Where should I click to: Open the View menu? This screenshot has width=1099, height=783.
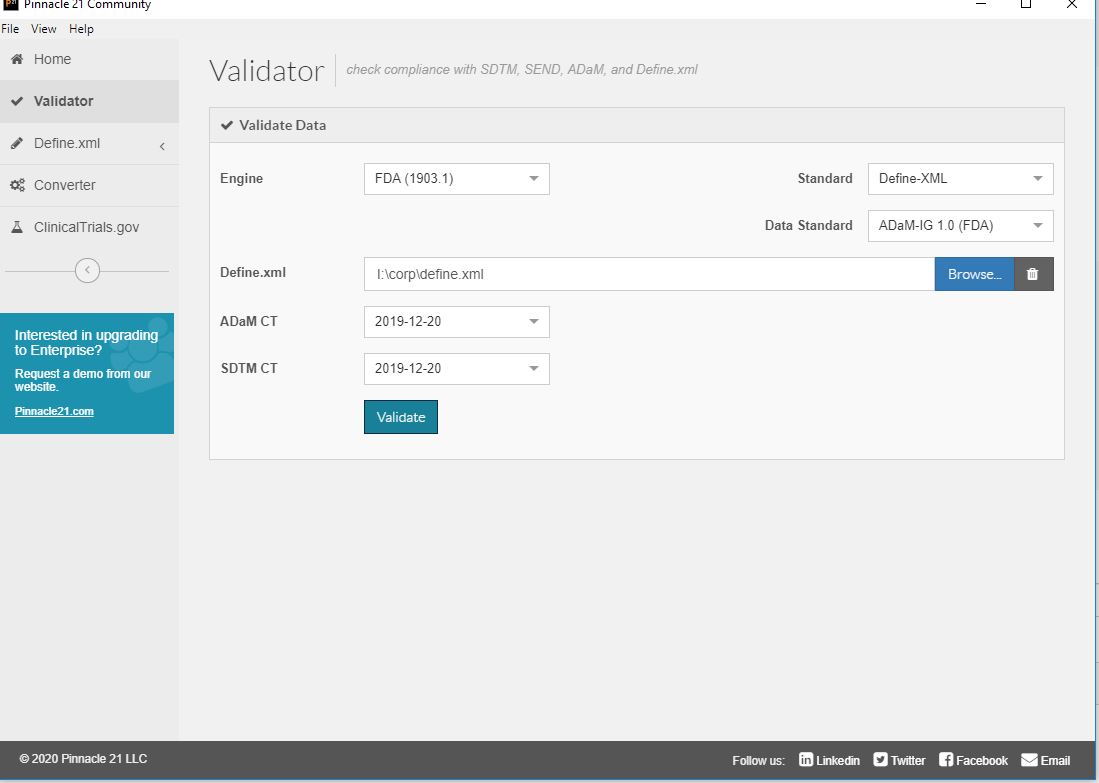(43, 29)
